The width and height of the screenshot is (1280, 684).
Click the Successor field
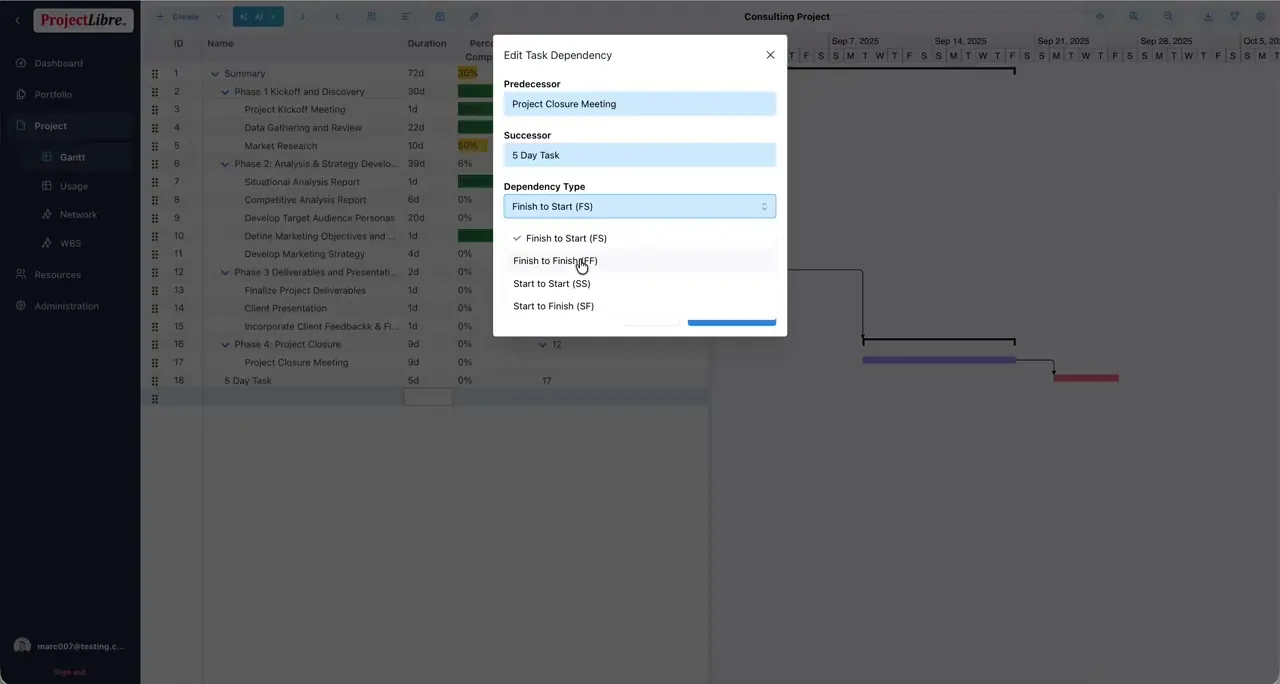640,155
